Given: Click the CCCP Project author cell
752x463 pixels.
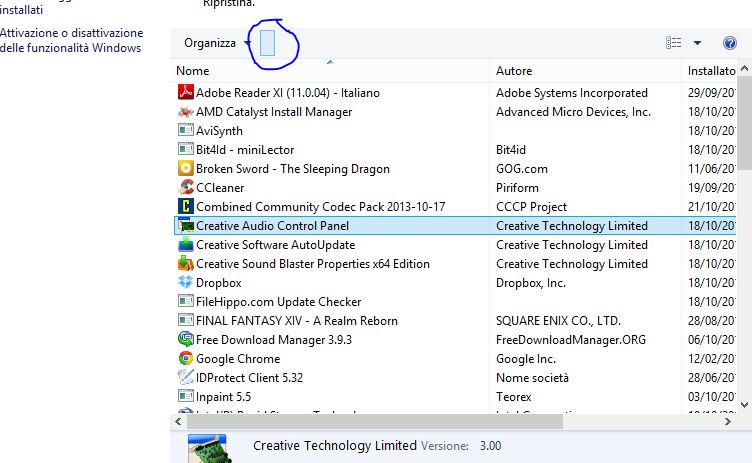Looking at the screenshot, I should pyautogui.click(x=531, y=207).
